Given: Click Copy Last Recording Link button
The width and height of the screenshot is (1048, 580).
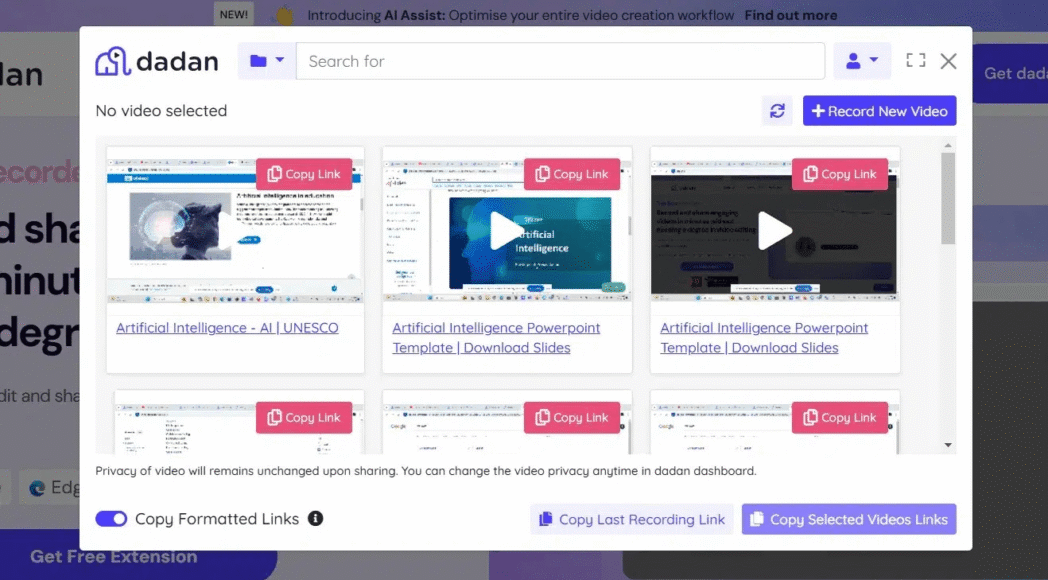Looking at the screenshot, I should tap(632, 519).
